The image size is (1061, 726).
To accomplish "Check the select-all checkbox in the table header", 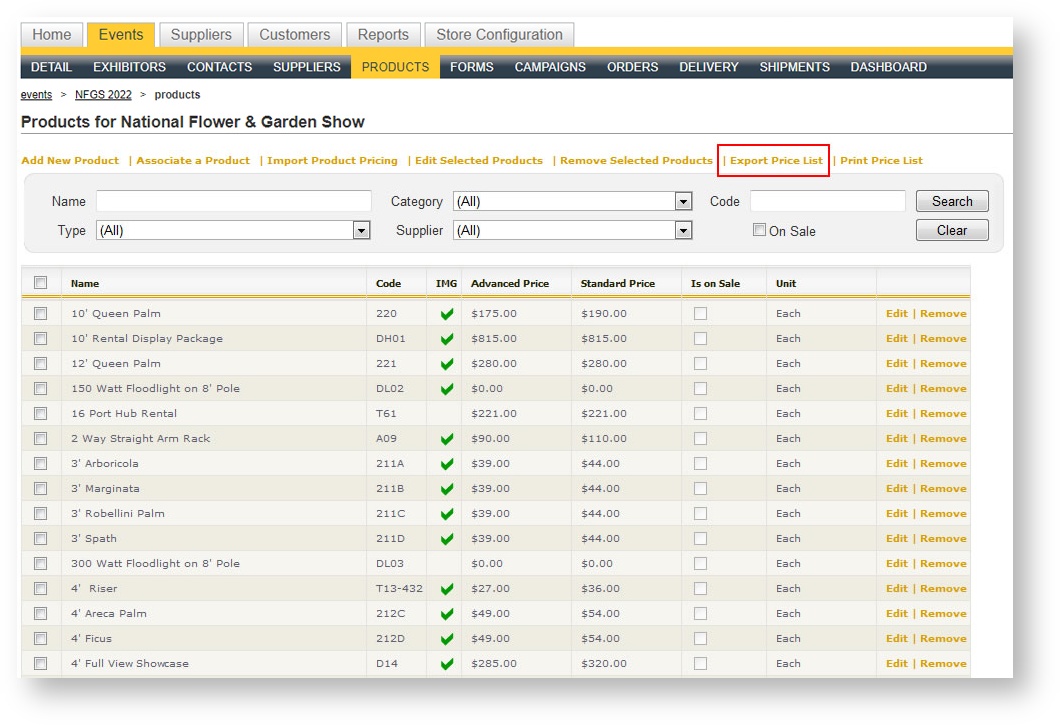I will tap(39, 281).
